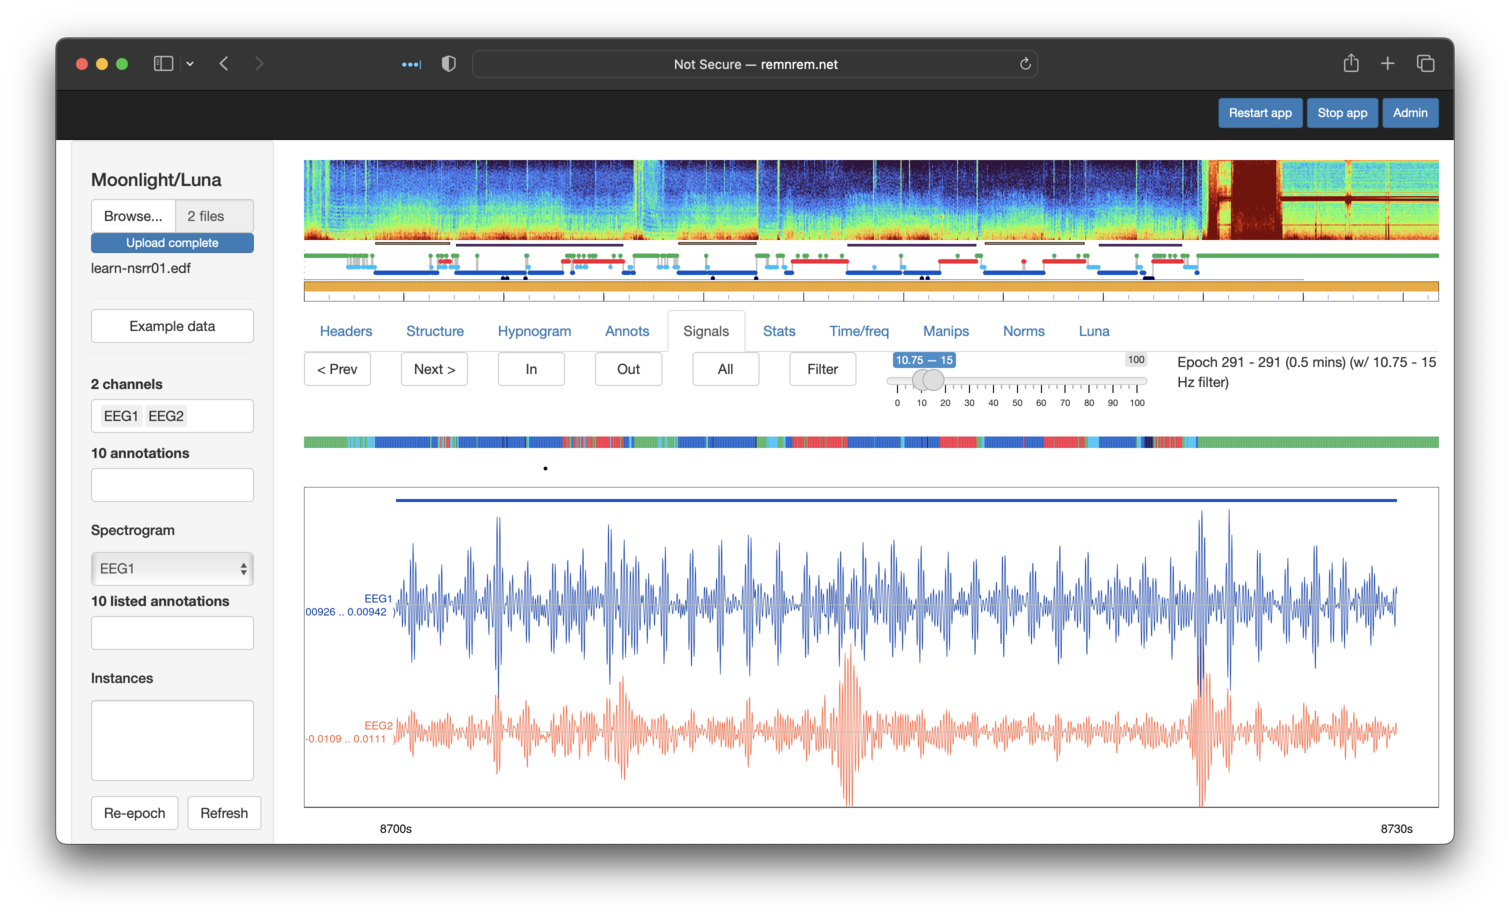Screen dimensions: 1510x918
Task: Add a new tab with plus icon
Action: pyautogui.click(x=1388, y=64)
